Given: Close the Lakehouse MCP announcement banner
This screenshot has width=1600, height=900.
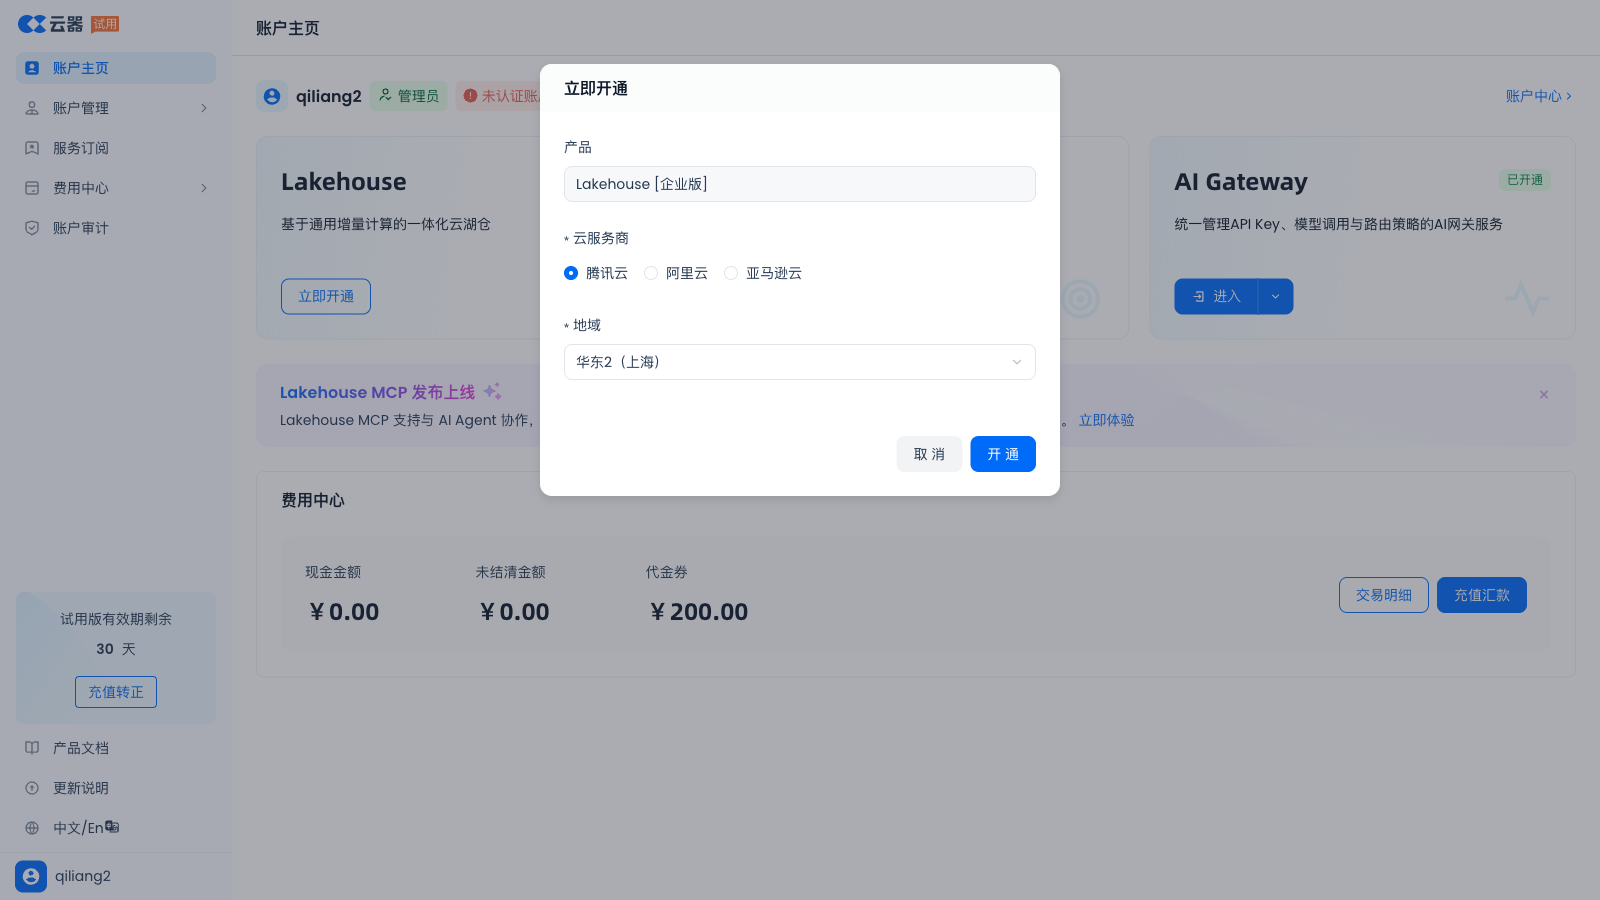Looking at the screenshot, I should click(1544, 395).
